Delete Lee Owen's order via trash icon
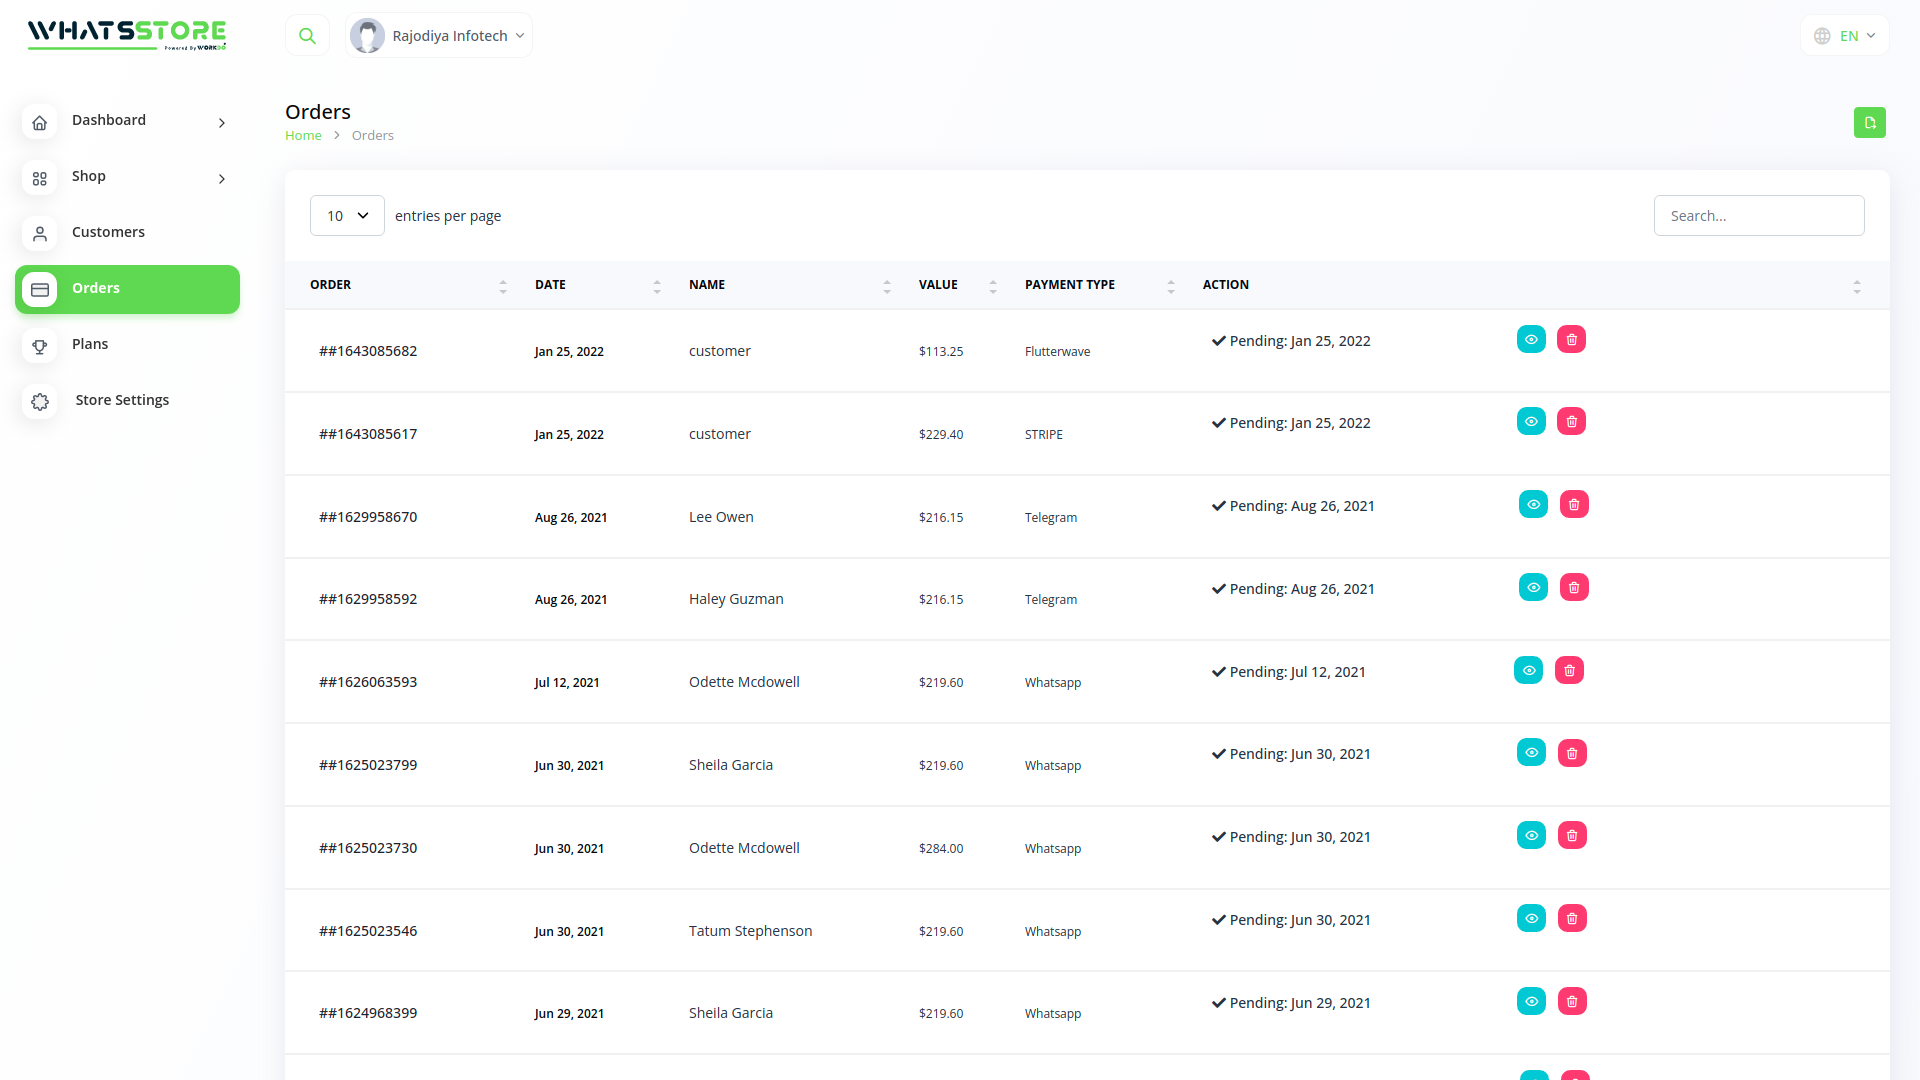 click(1574, 505)
